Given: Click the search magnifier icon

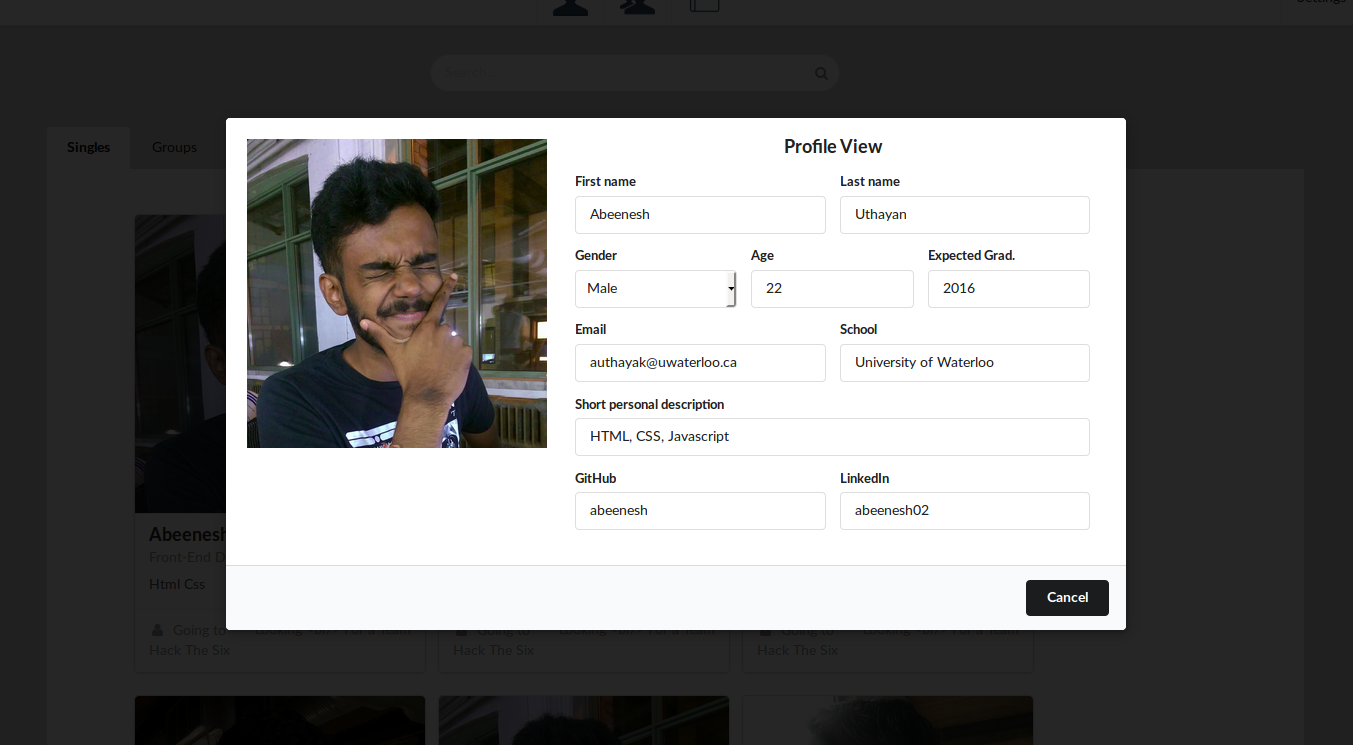Looking at the screenshot, I should point(821,73).
